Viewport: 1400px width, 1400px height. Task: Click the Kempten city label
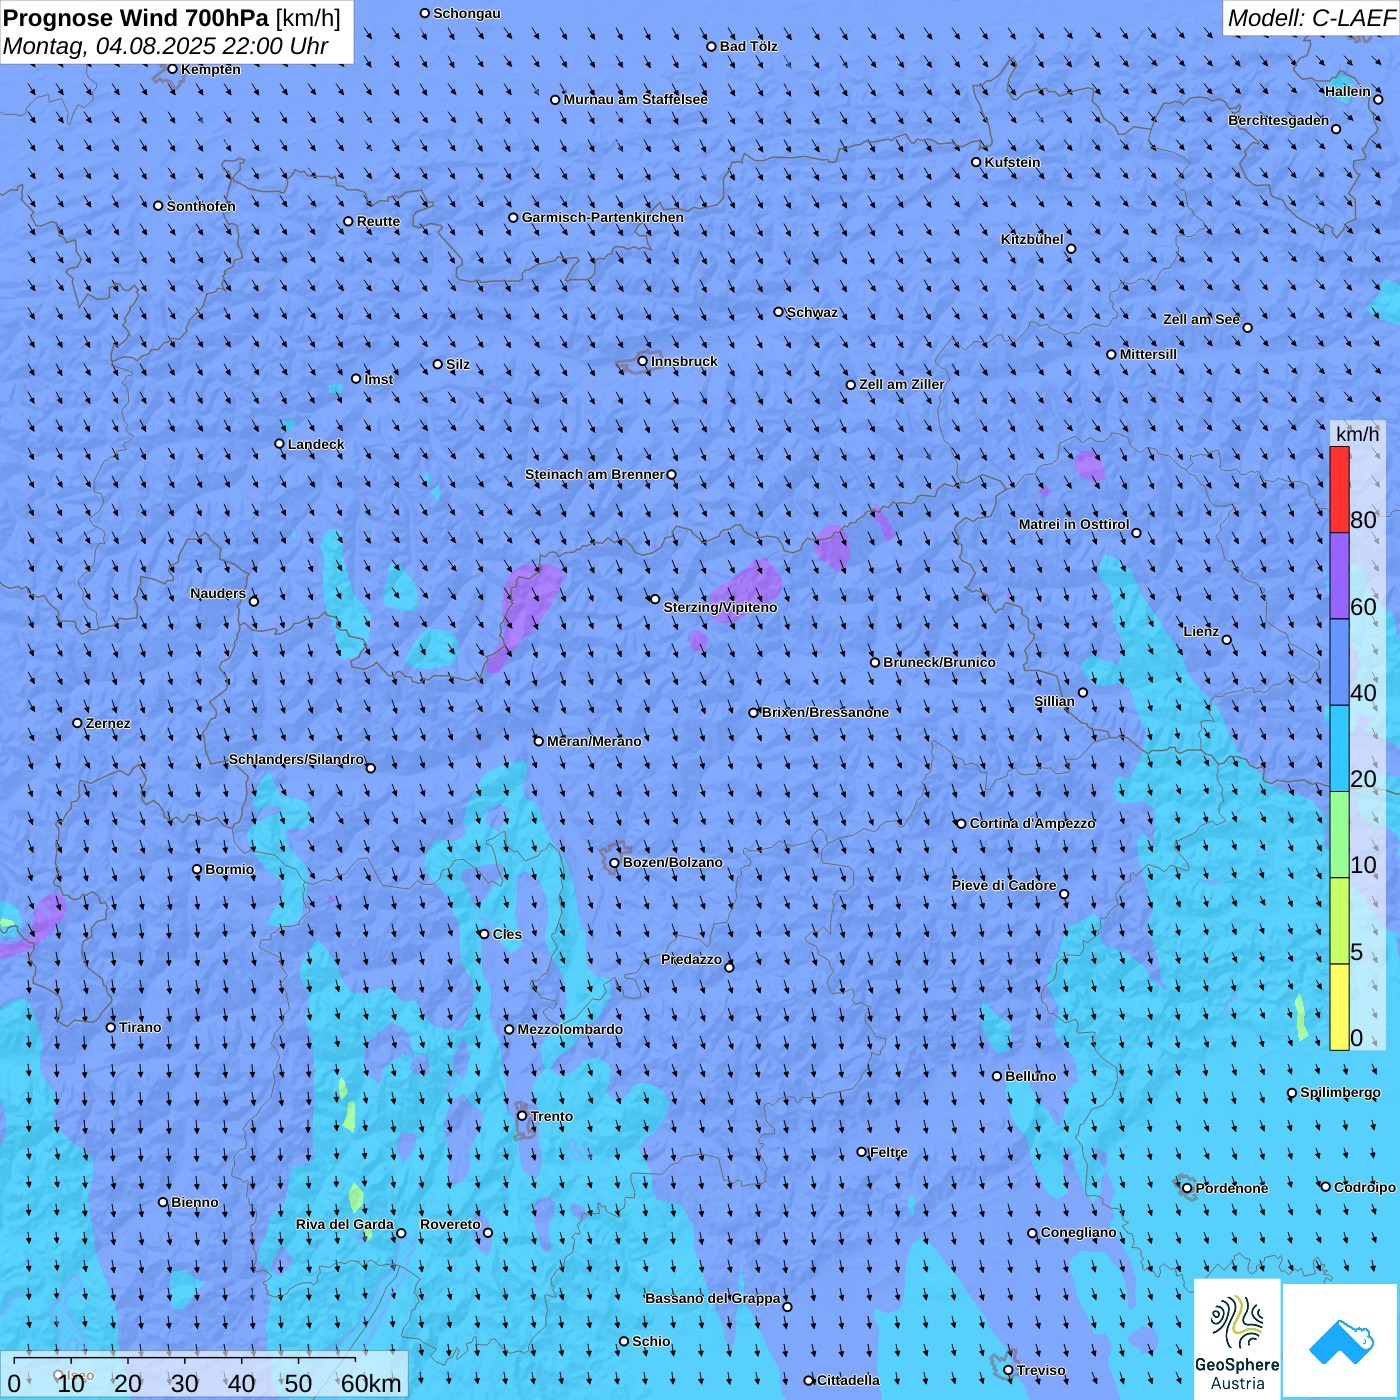point(210,69)
